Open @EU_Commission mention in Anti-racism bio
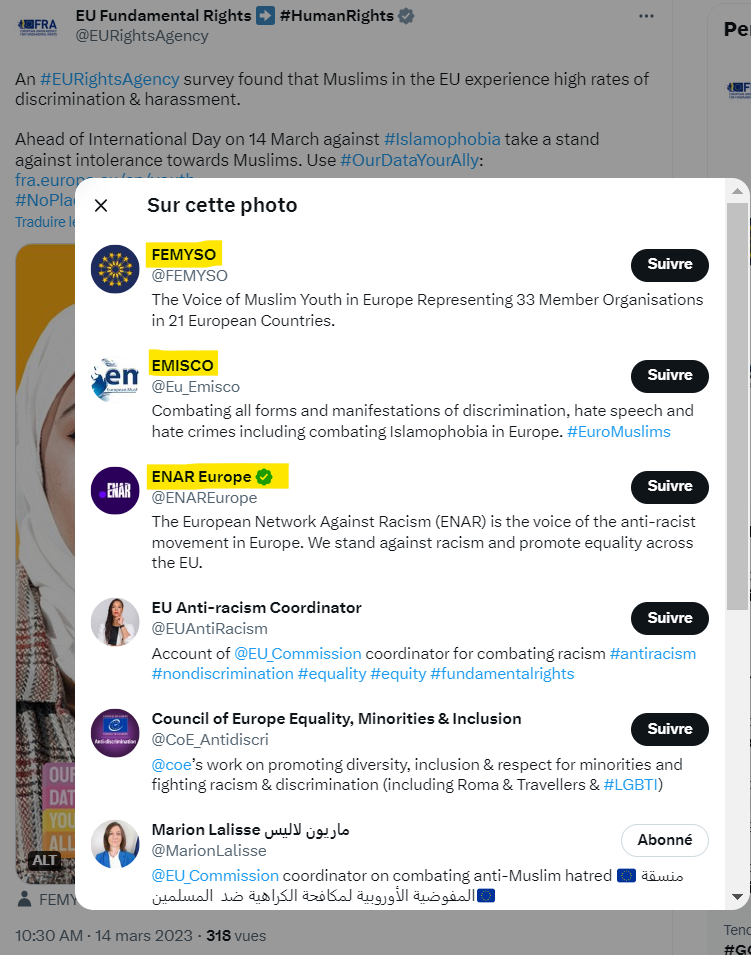This screenshot has width=751, height=955. [298, 654]
